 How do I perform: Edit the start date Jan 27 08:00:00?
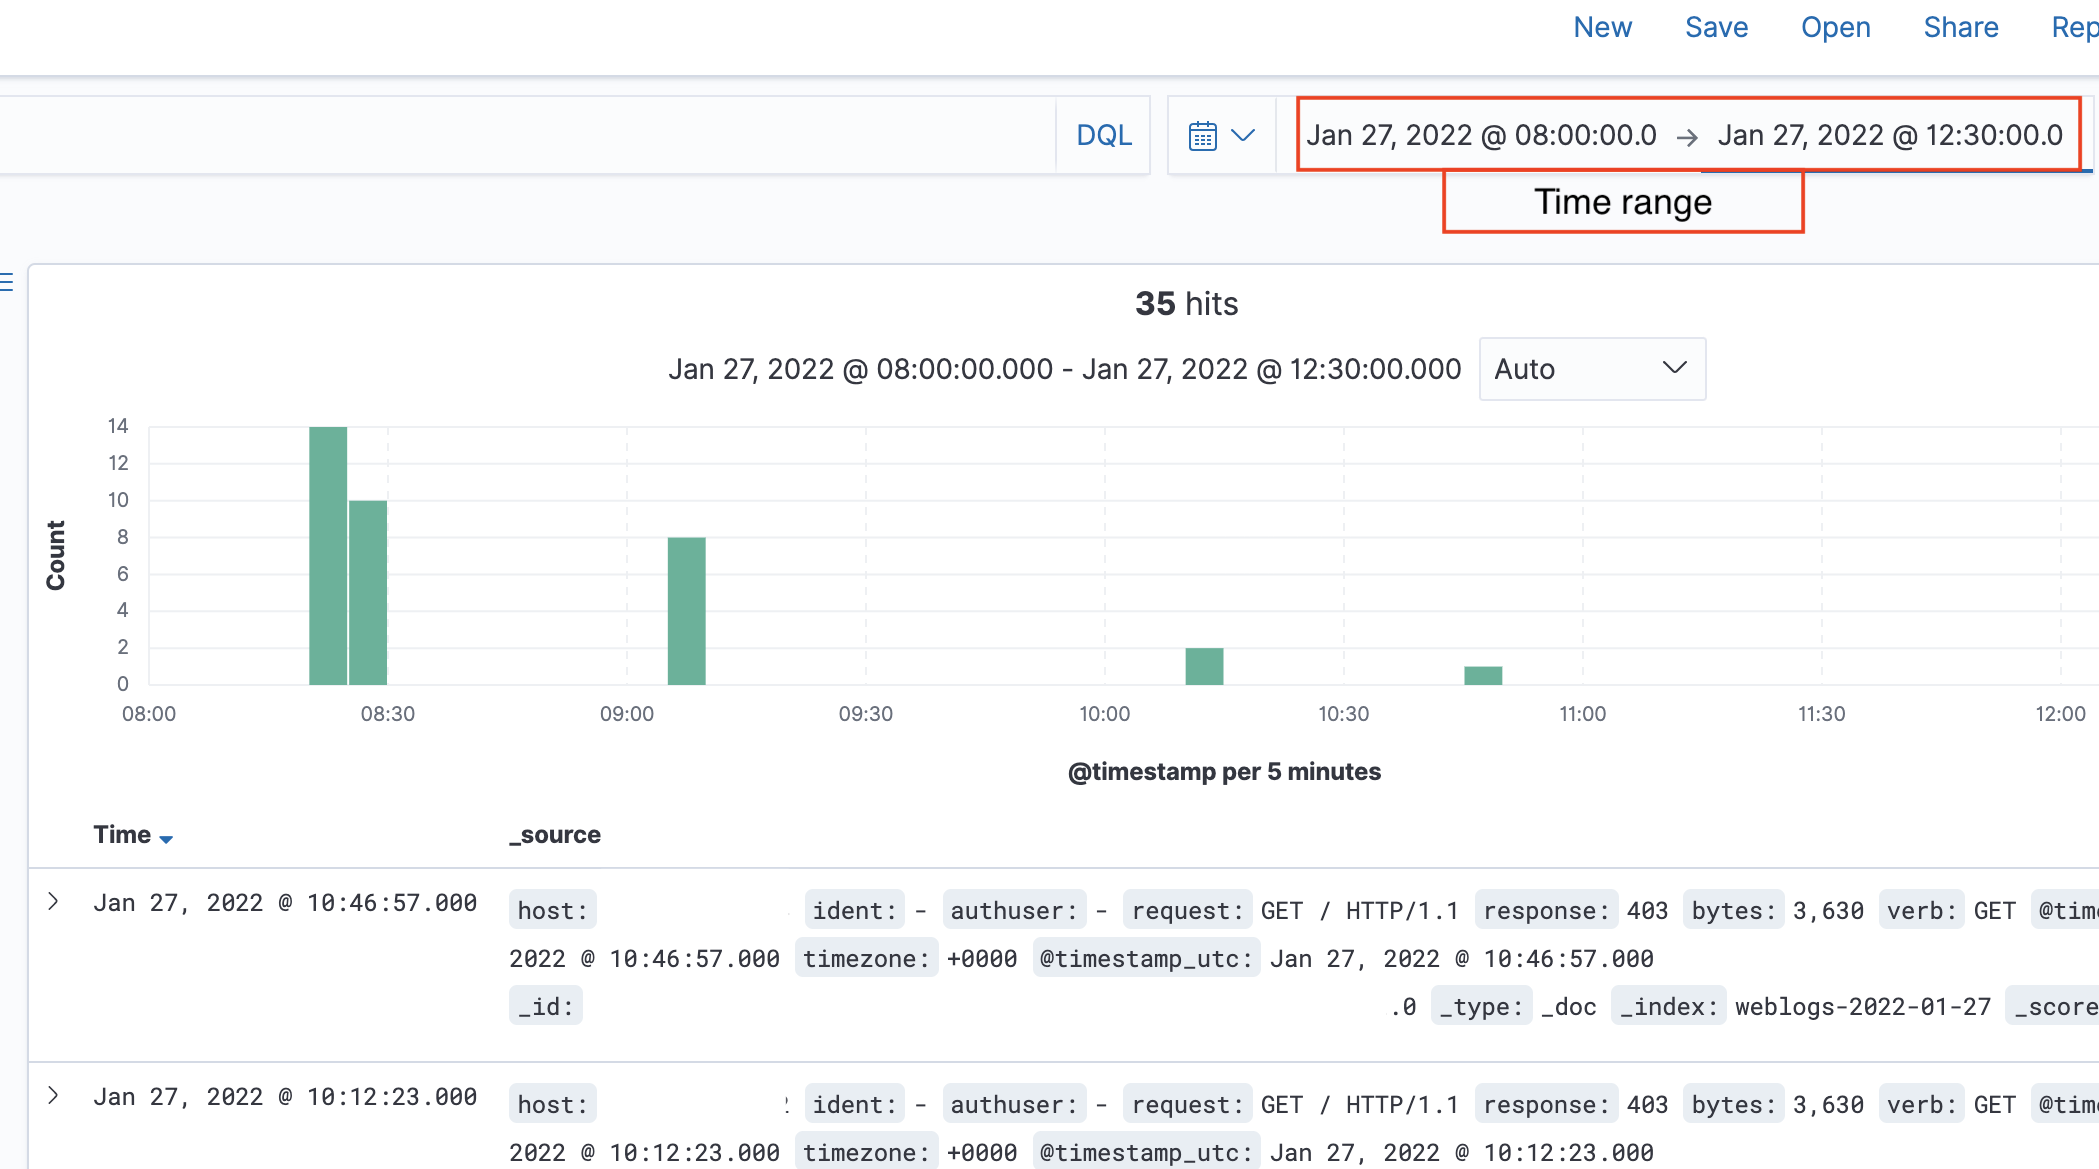1481,135
